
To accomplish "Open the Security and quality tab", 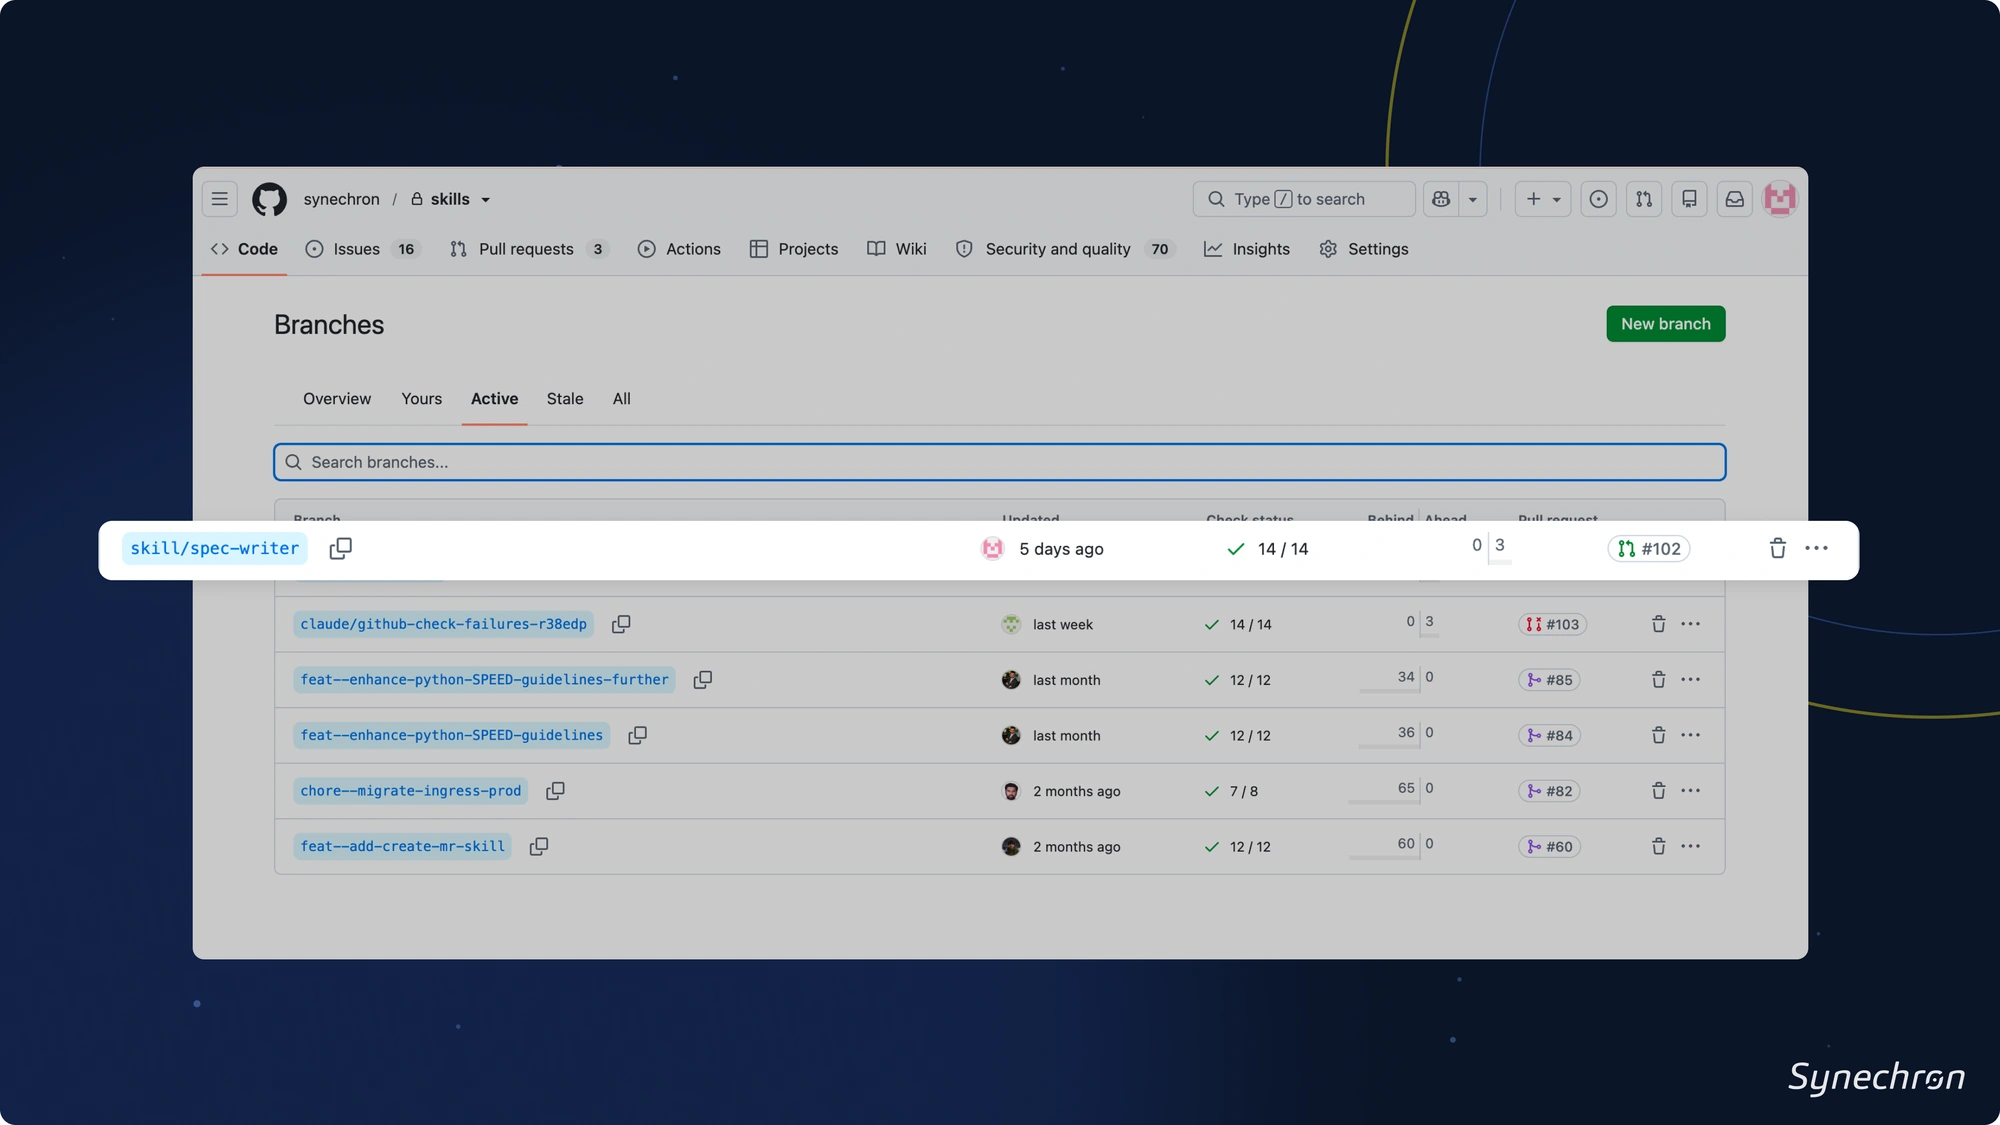I will 1065,249.
